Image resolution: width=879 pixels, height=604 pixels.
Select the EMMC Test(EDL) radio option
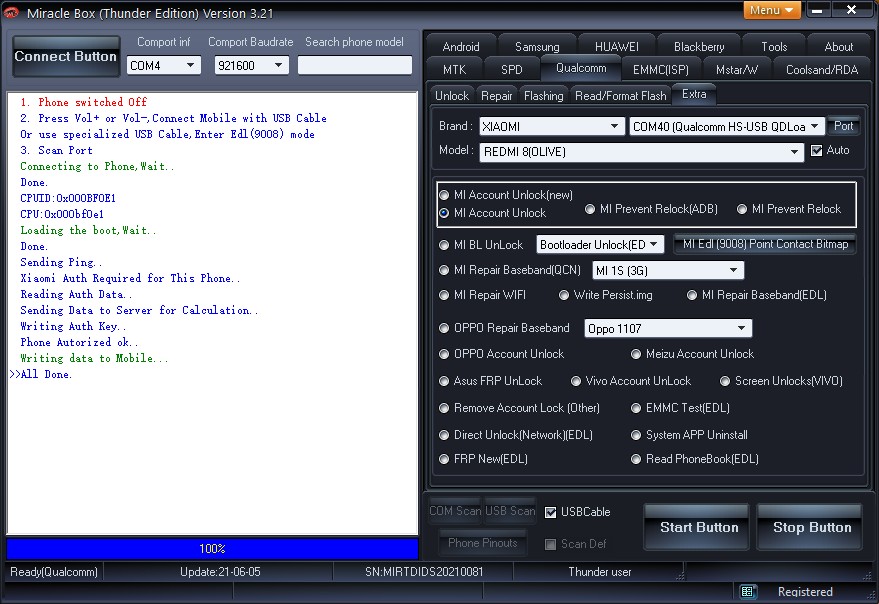(636, 408)
